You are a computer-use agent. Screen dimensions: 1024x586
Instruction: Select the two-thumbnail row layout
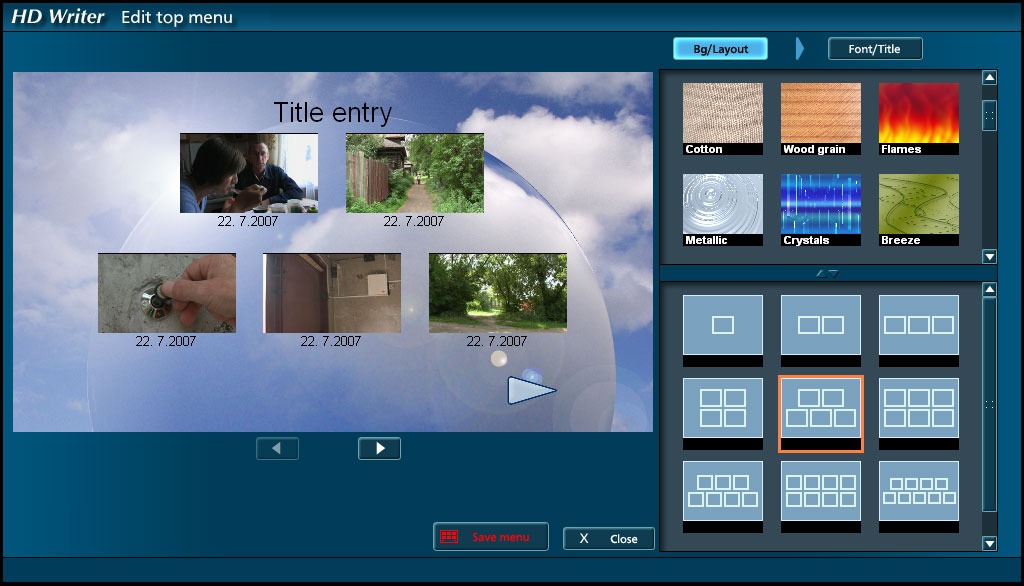pos(820,331)
